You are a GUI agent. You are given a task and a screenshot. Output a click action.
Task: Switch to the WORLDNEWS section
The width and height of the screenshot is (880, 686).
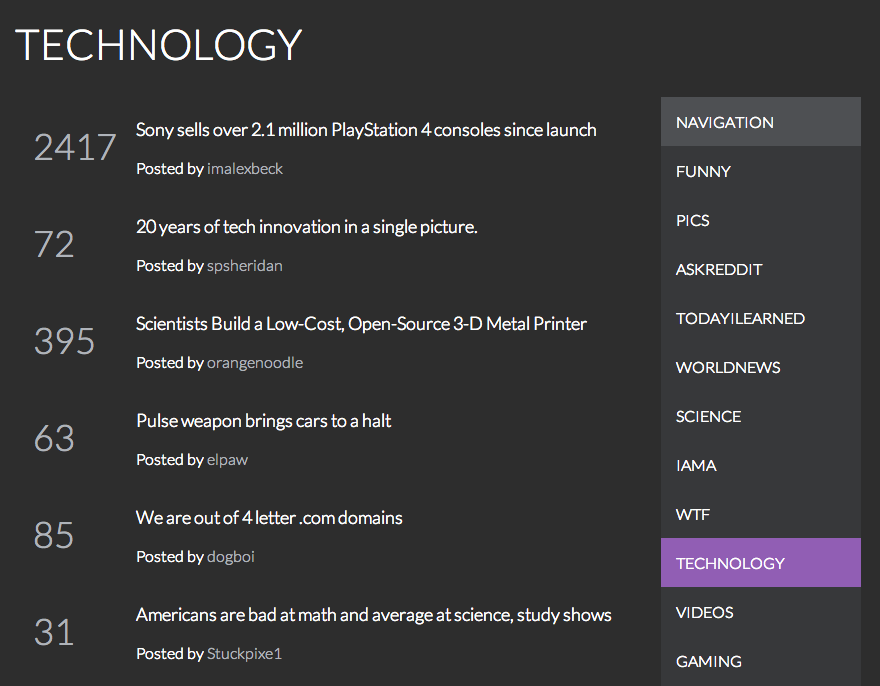pos(760,367)
